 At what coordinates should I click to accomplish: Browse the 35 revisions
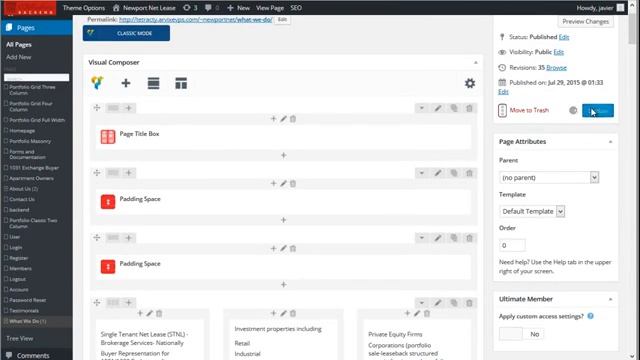click(556, 68)
